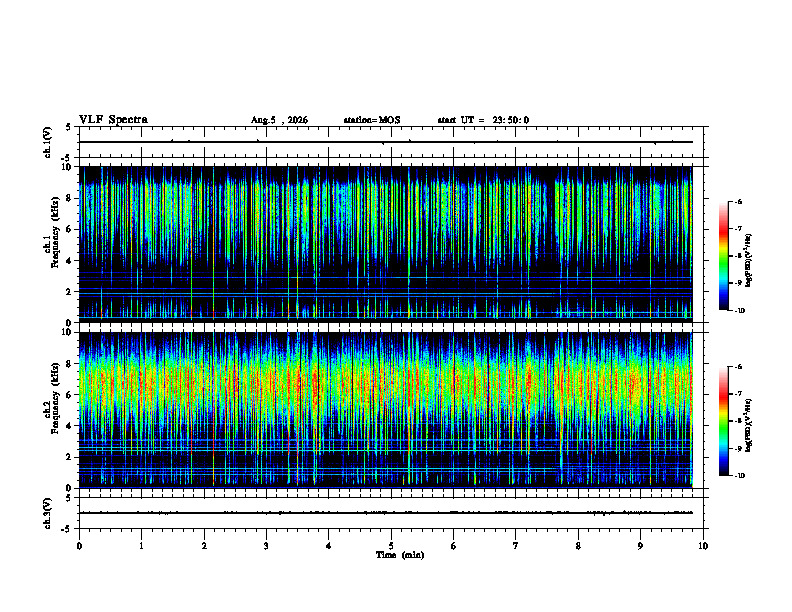Click the "-10" label on ch.2 colorbar
This screenshot has height=612, width=792.
tap(739, 476)
